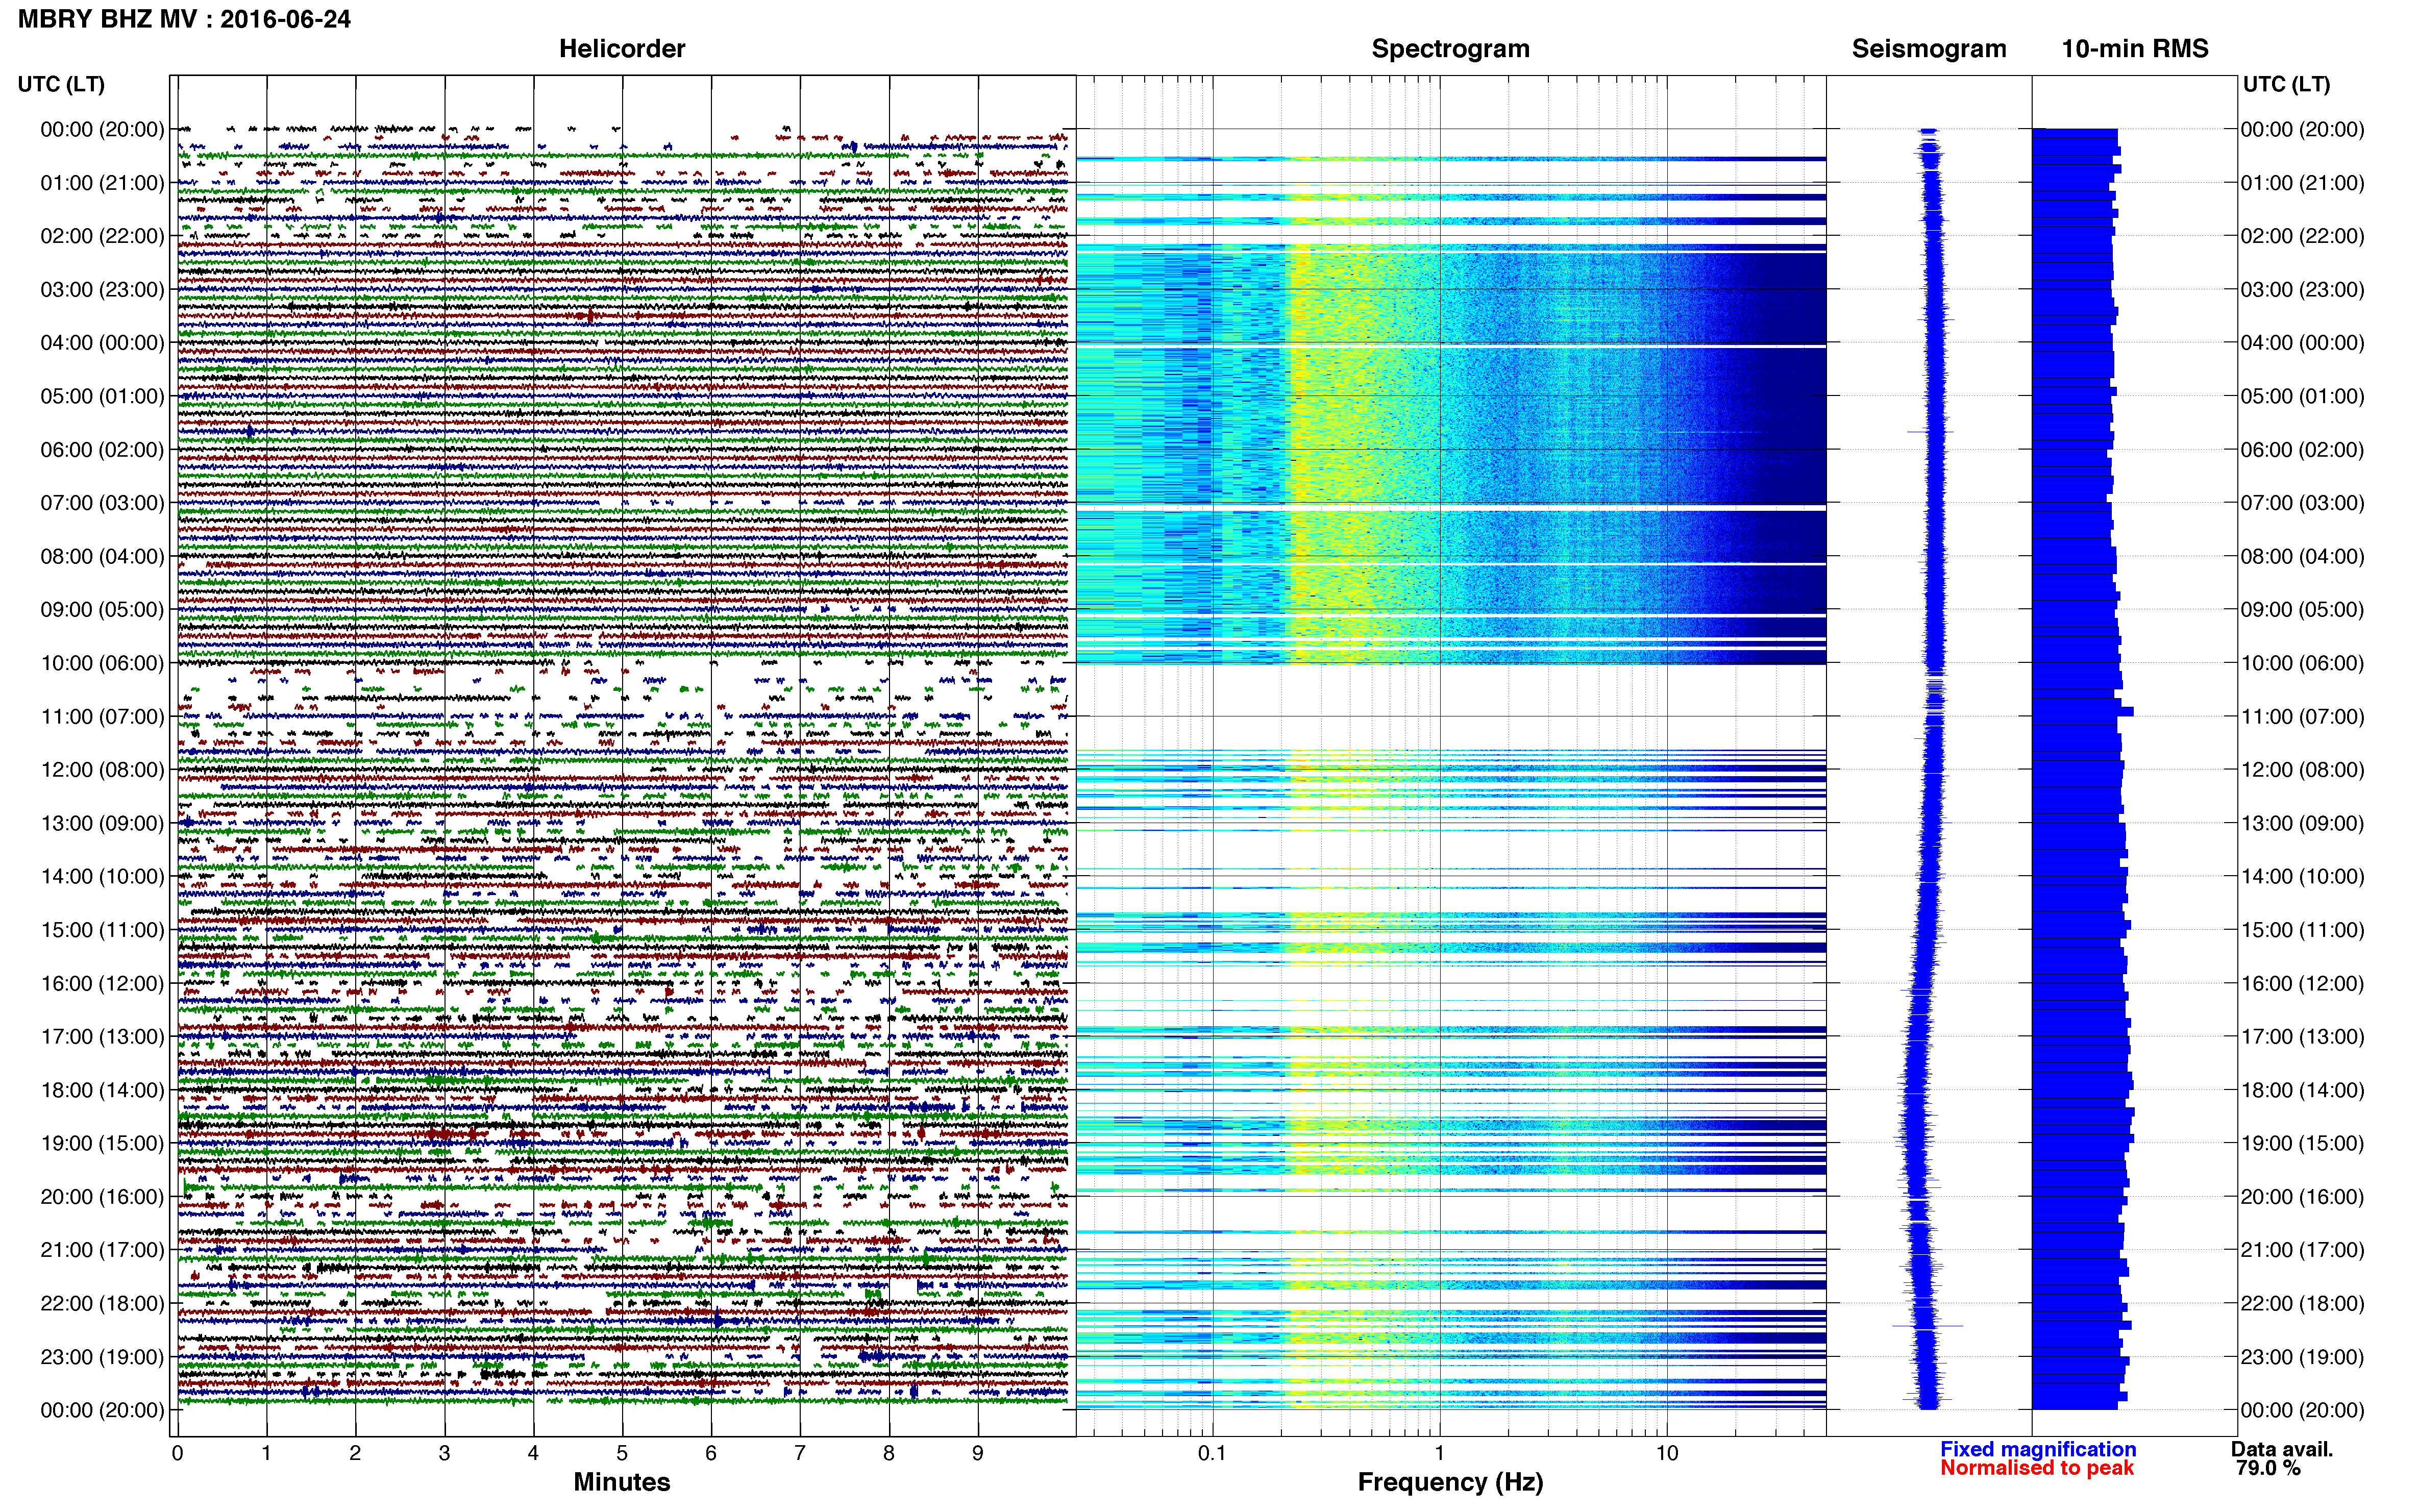Click the right 'UTC (LT)' axis label
Viewport: 2419px width, 1512px height.
coord(2286,84)
